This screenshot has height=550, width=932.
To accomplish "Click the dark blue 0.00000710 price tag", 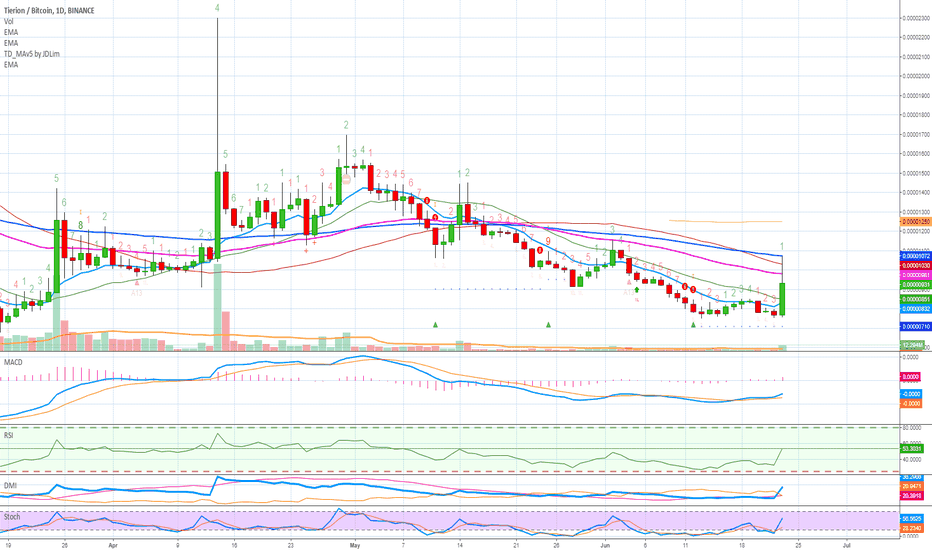I will 916,326.
